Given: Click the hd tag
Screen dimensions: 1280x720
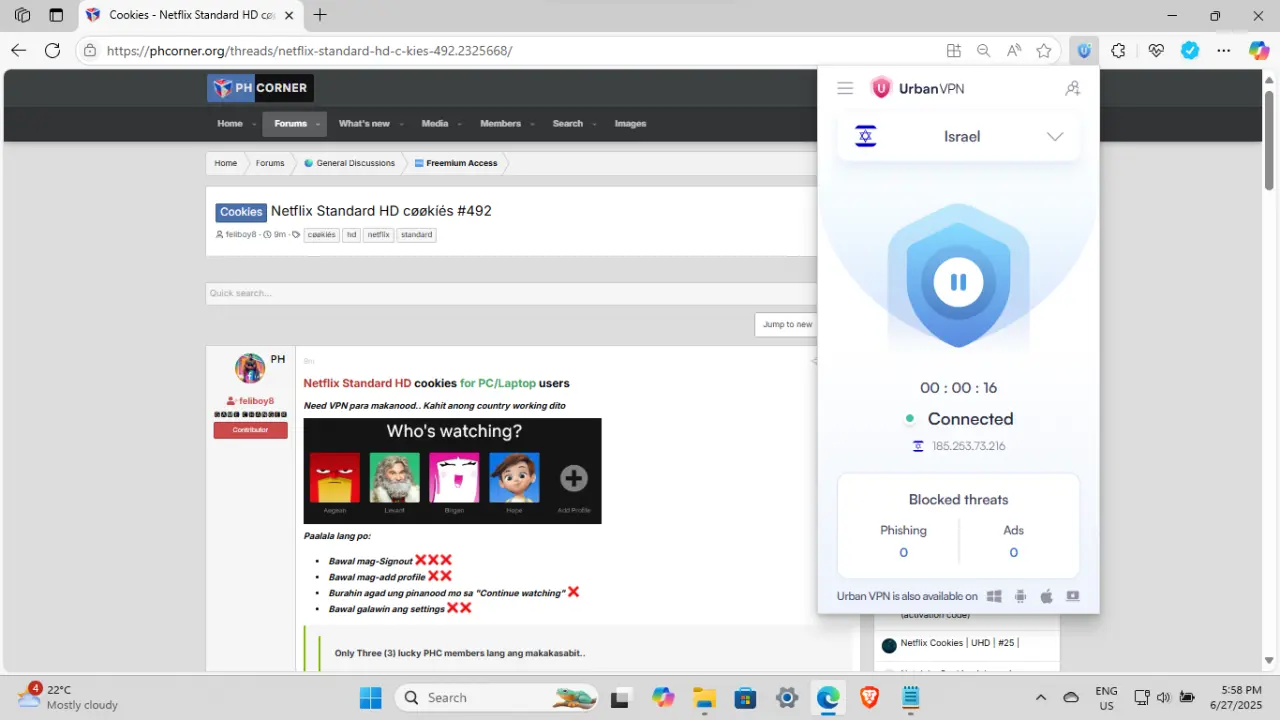Looking at the screenshot, I should [x=352, y=235].
